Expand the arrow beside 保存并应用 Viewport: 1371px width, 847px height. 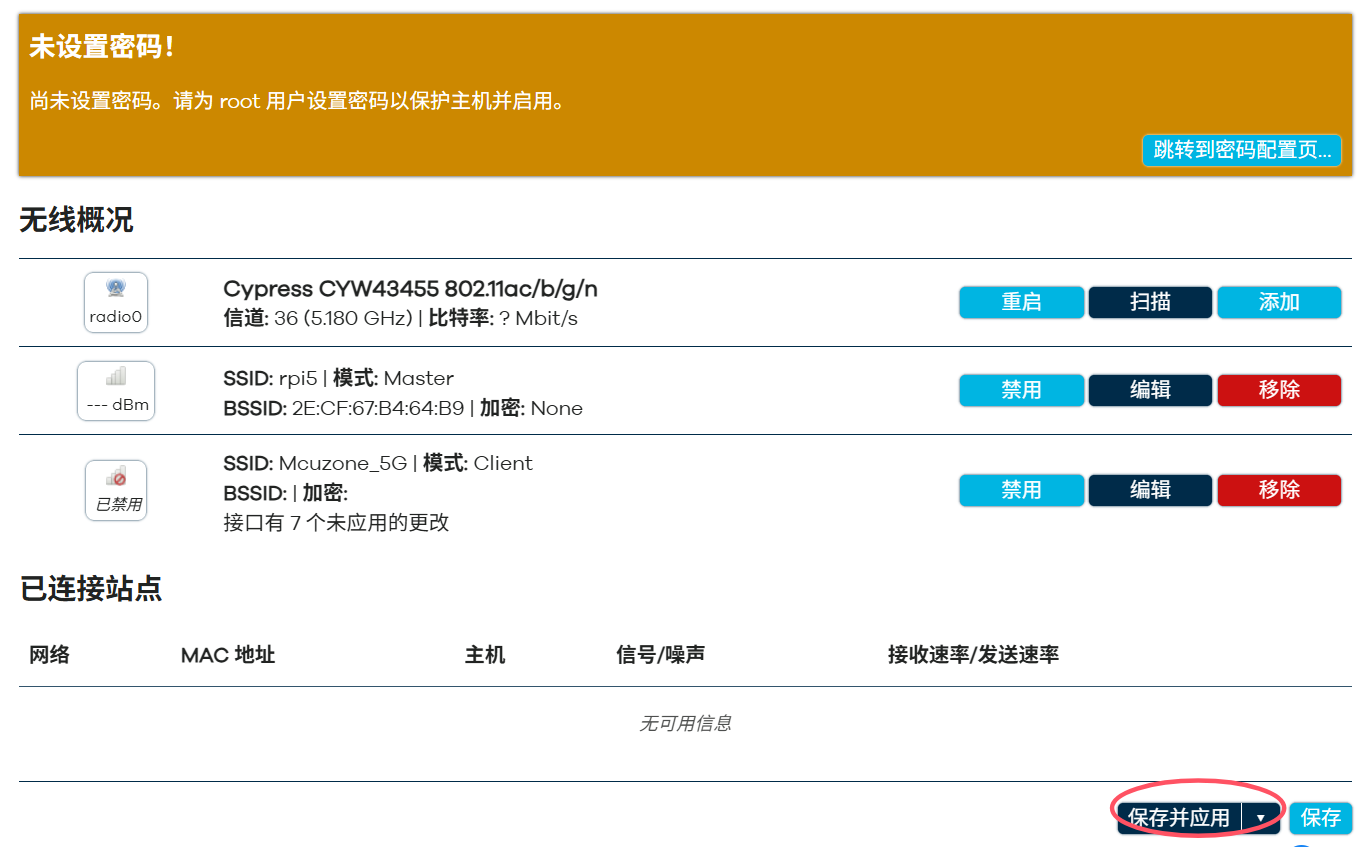(1261, 817)
